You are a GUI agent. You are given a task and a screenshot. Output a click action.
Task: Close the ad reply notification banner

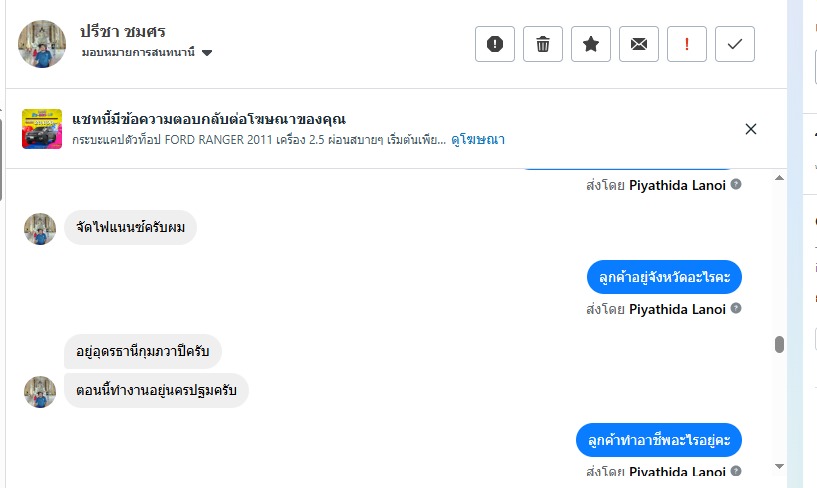pyautogui.click(x=751, y=129)
